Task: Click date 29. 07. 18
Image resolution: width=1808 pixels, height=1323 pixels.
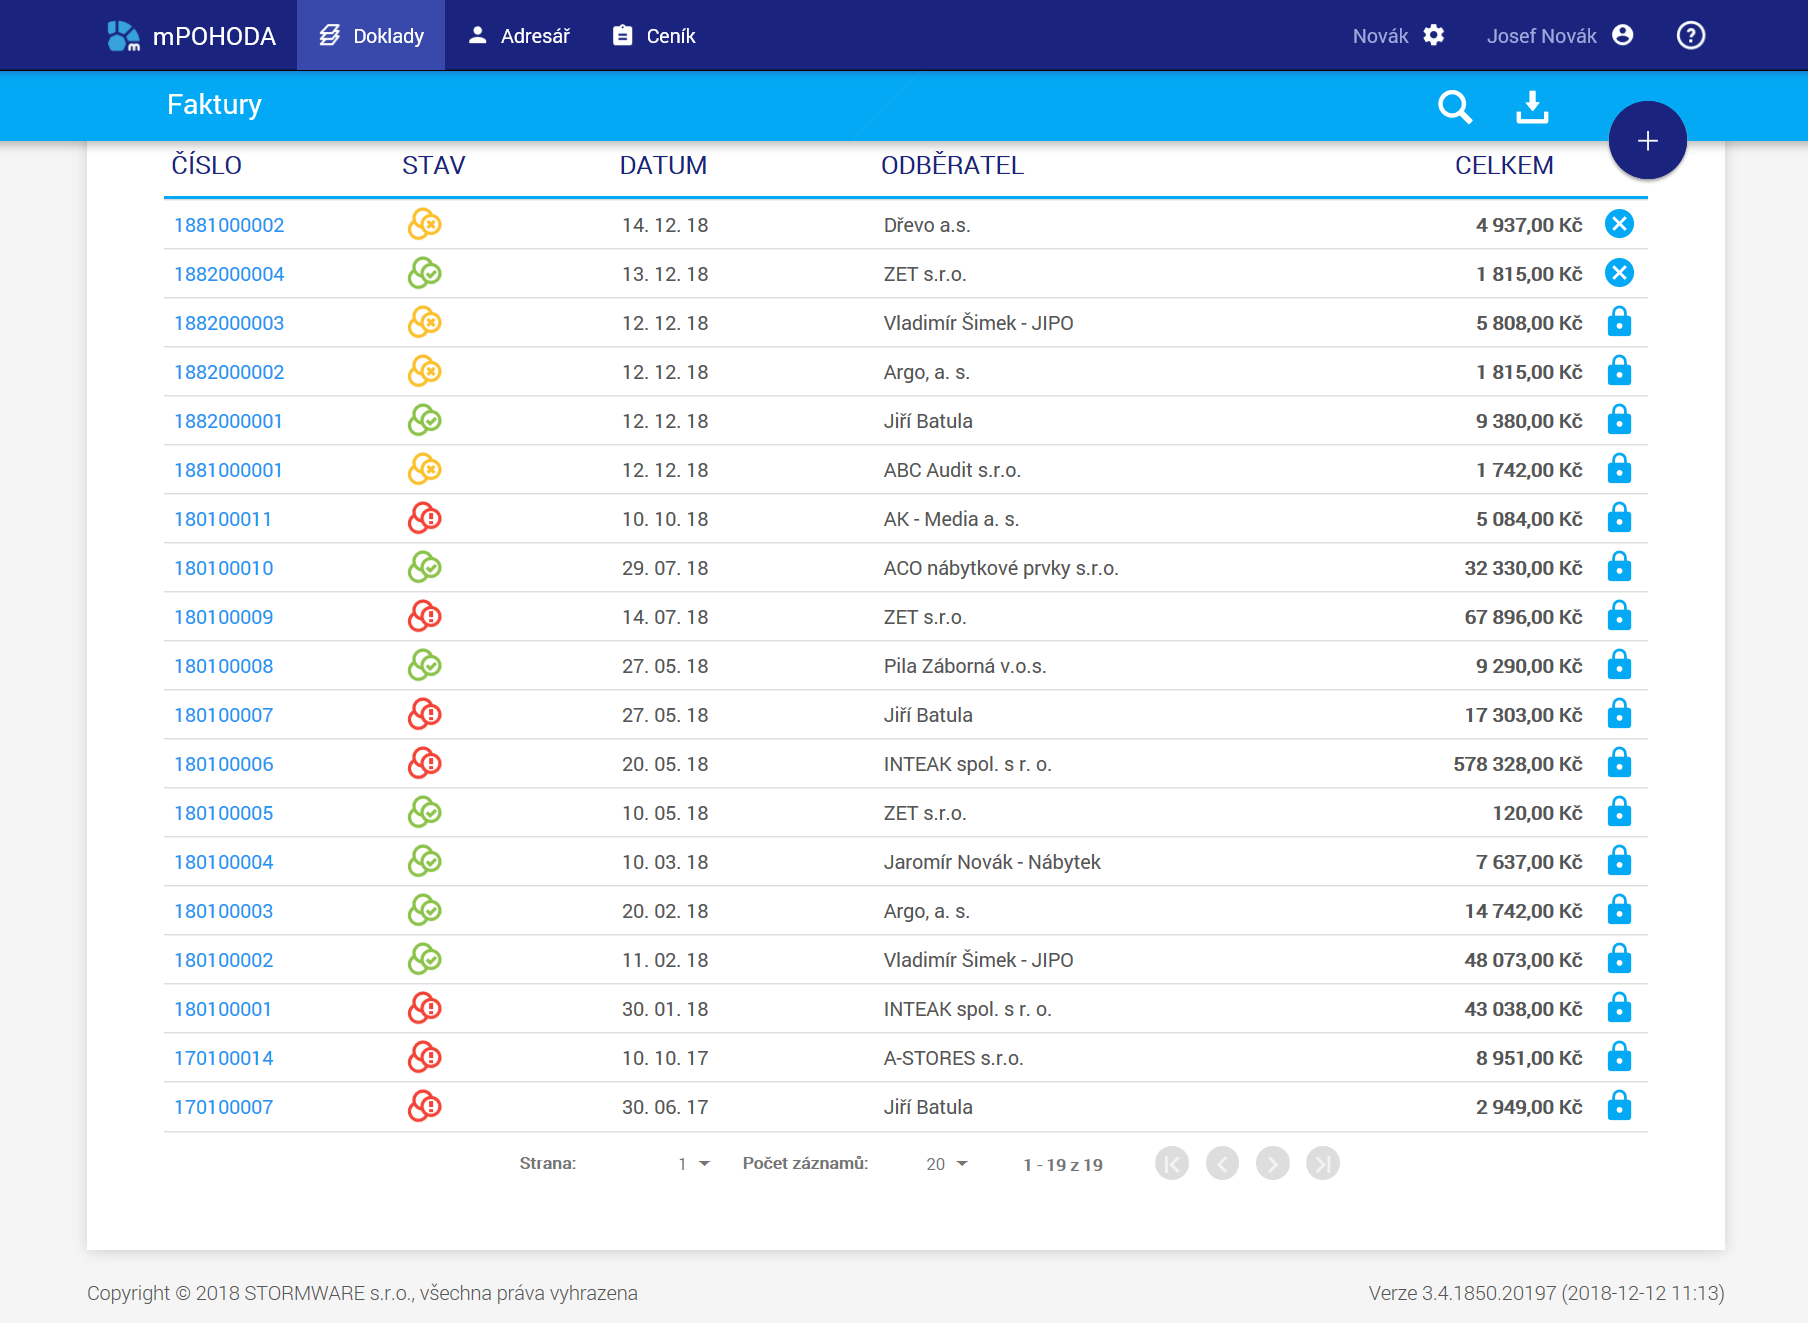Action: pos(665,568)
